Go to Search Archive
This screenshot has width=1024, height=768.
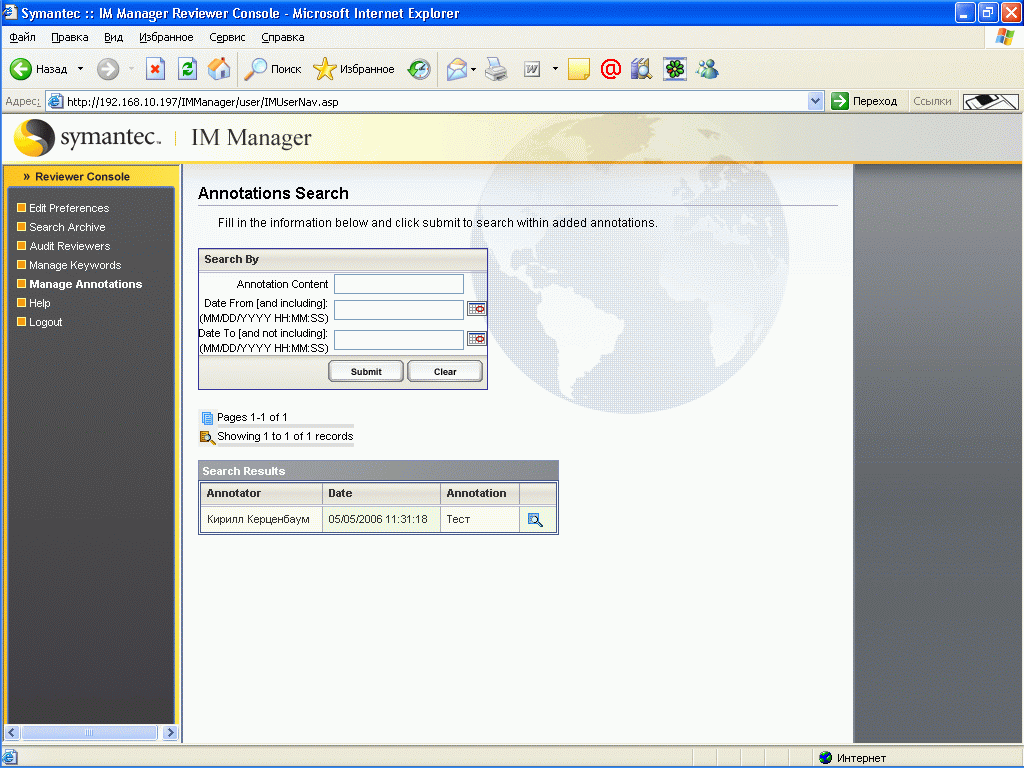(x=67, y=227)
